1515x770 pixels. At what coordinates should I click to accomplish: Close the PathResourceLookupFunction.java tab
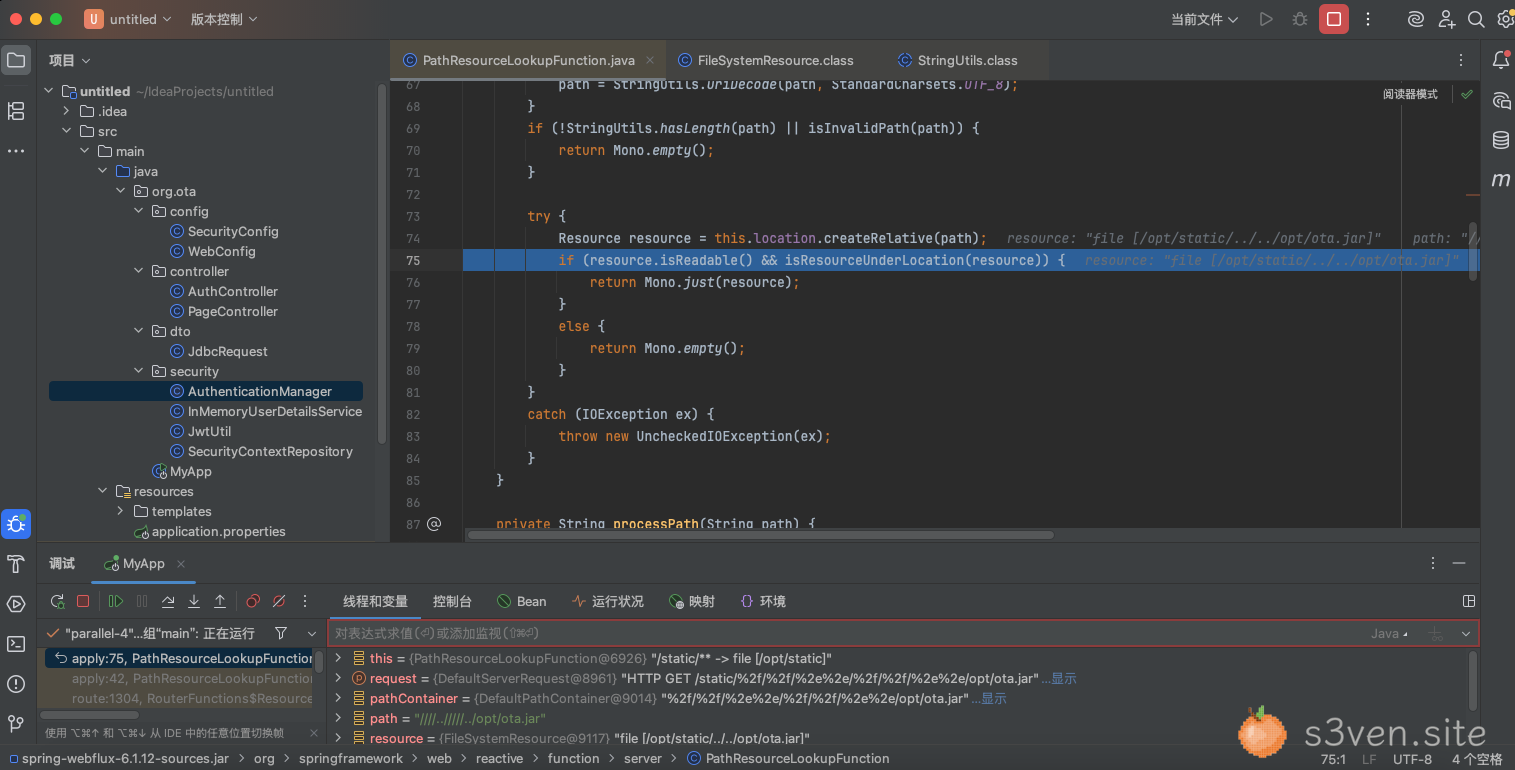(x=650, y=60)
